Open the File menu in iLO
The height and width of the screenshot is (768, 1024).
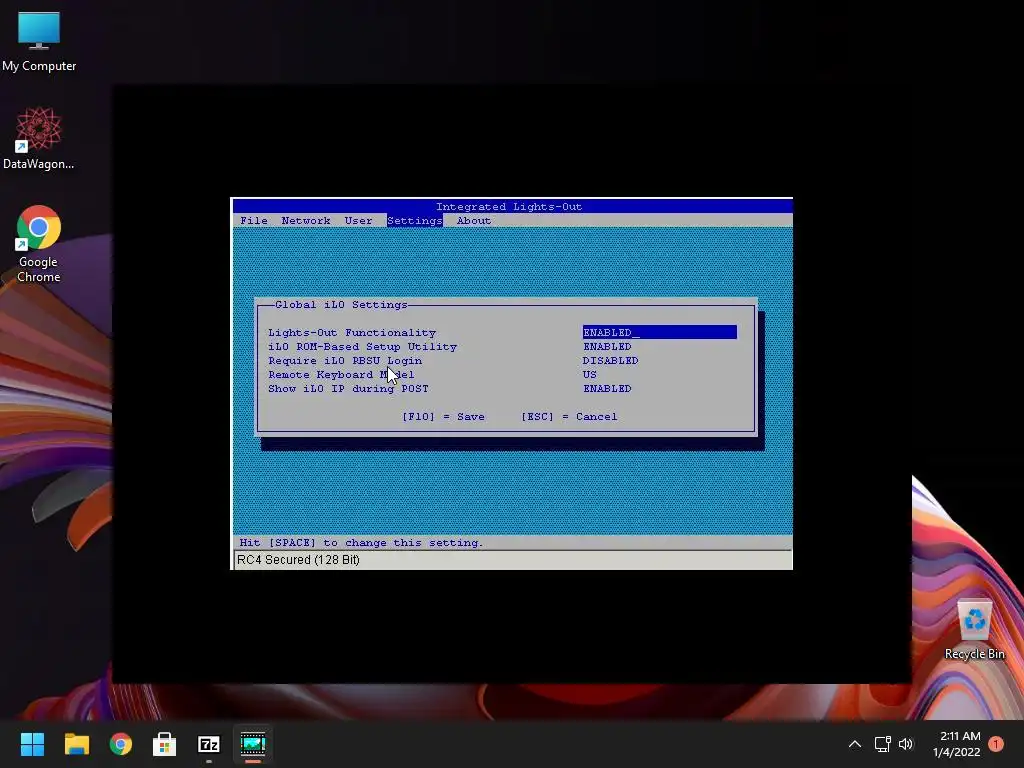click(x=254, y=221)
